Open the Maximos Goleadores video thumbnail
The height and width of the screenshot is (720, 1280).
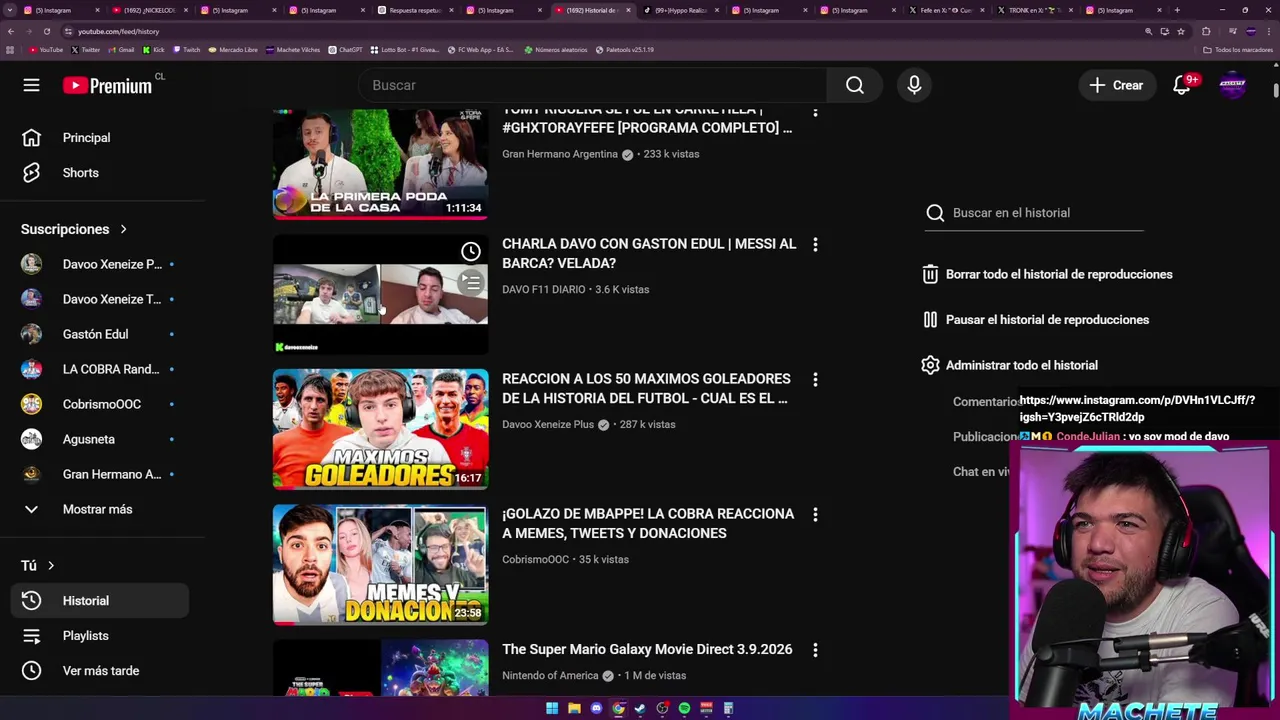point(380,429)
